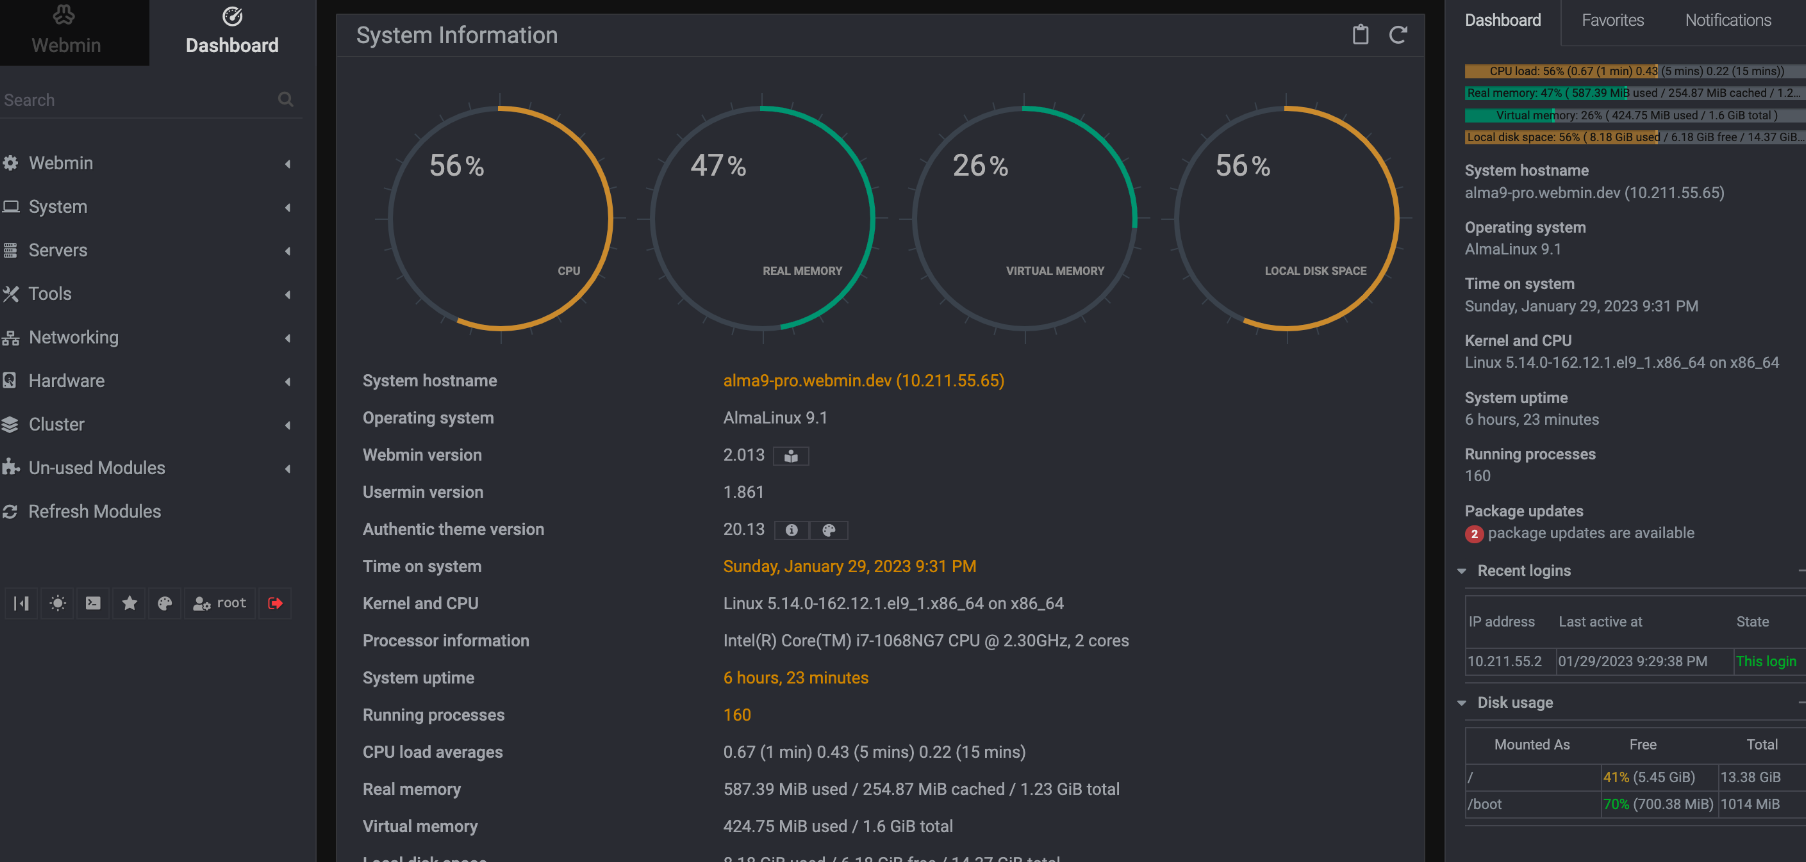
Task: Expand the Servers menu
Action: (58, 251)
